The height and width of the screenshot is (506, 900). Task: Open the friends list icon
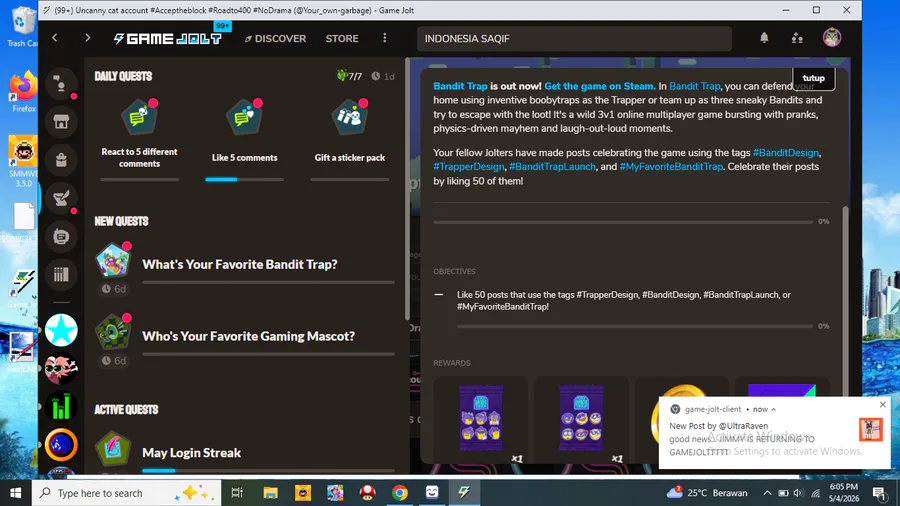tap(797, 38)
